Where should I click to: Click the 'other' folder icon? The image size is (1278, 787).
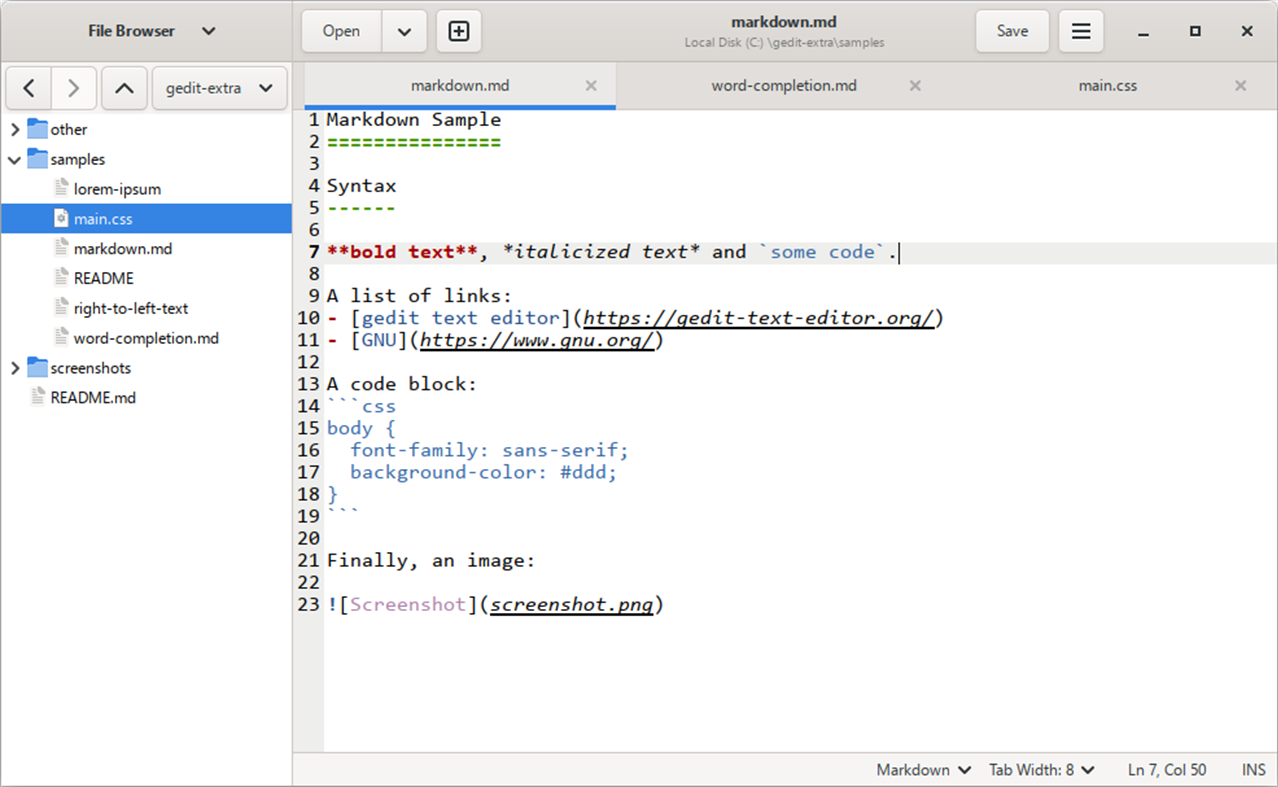click(x=37, y=129)
